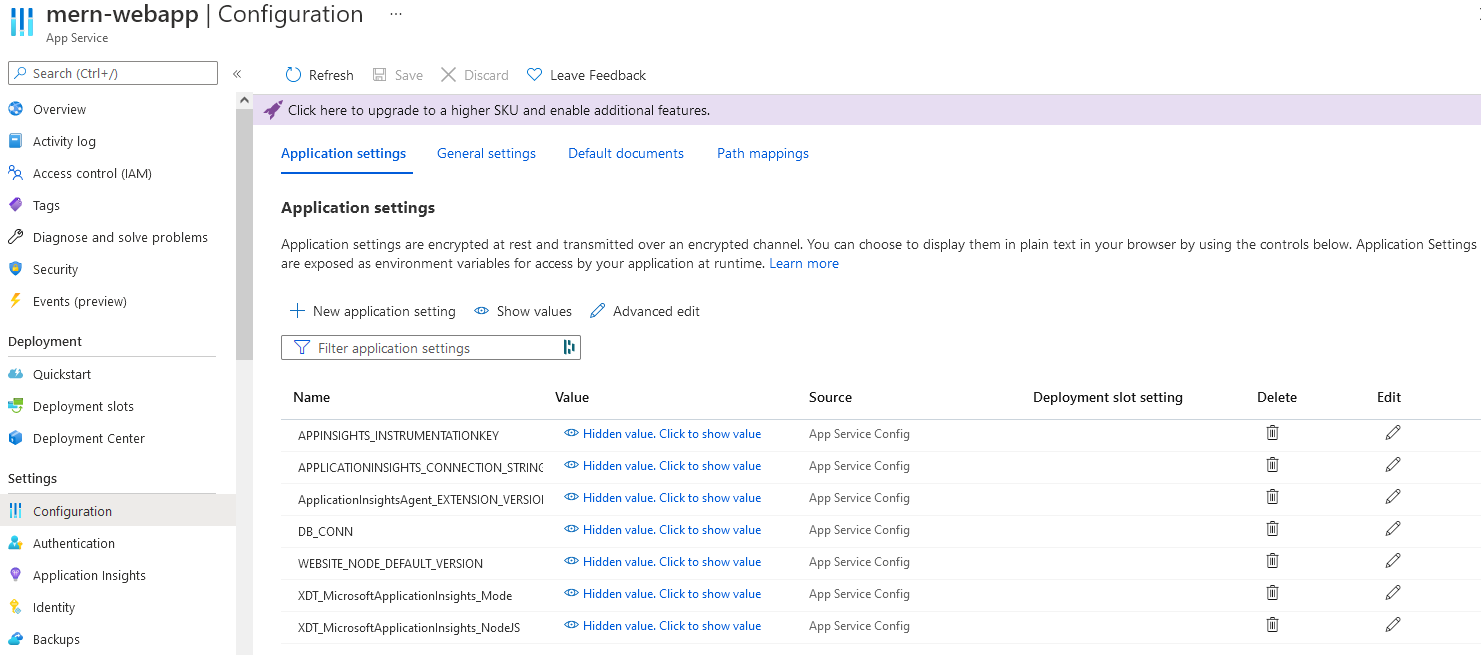Collapse the left sidebar menu
Screen dimensions: 1481x655
[x=237, y=74]
